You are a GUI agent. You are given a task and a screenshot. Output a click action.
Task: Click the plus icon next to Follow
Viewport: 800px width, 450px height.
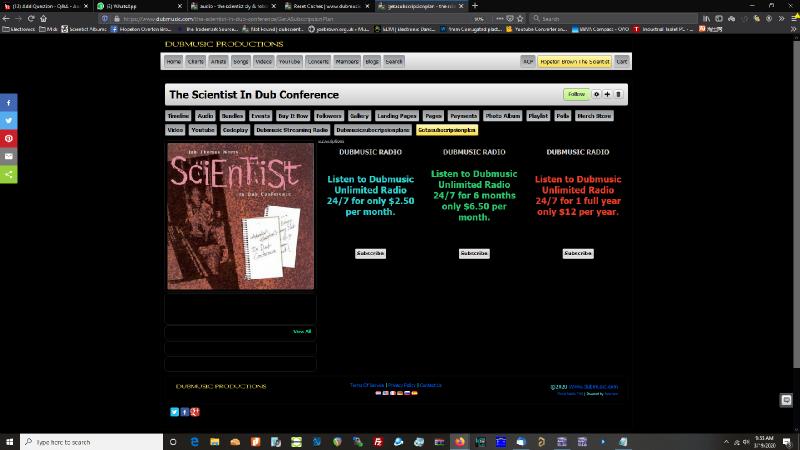607,94
